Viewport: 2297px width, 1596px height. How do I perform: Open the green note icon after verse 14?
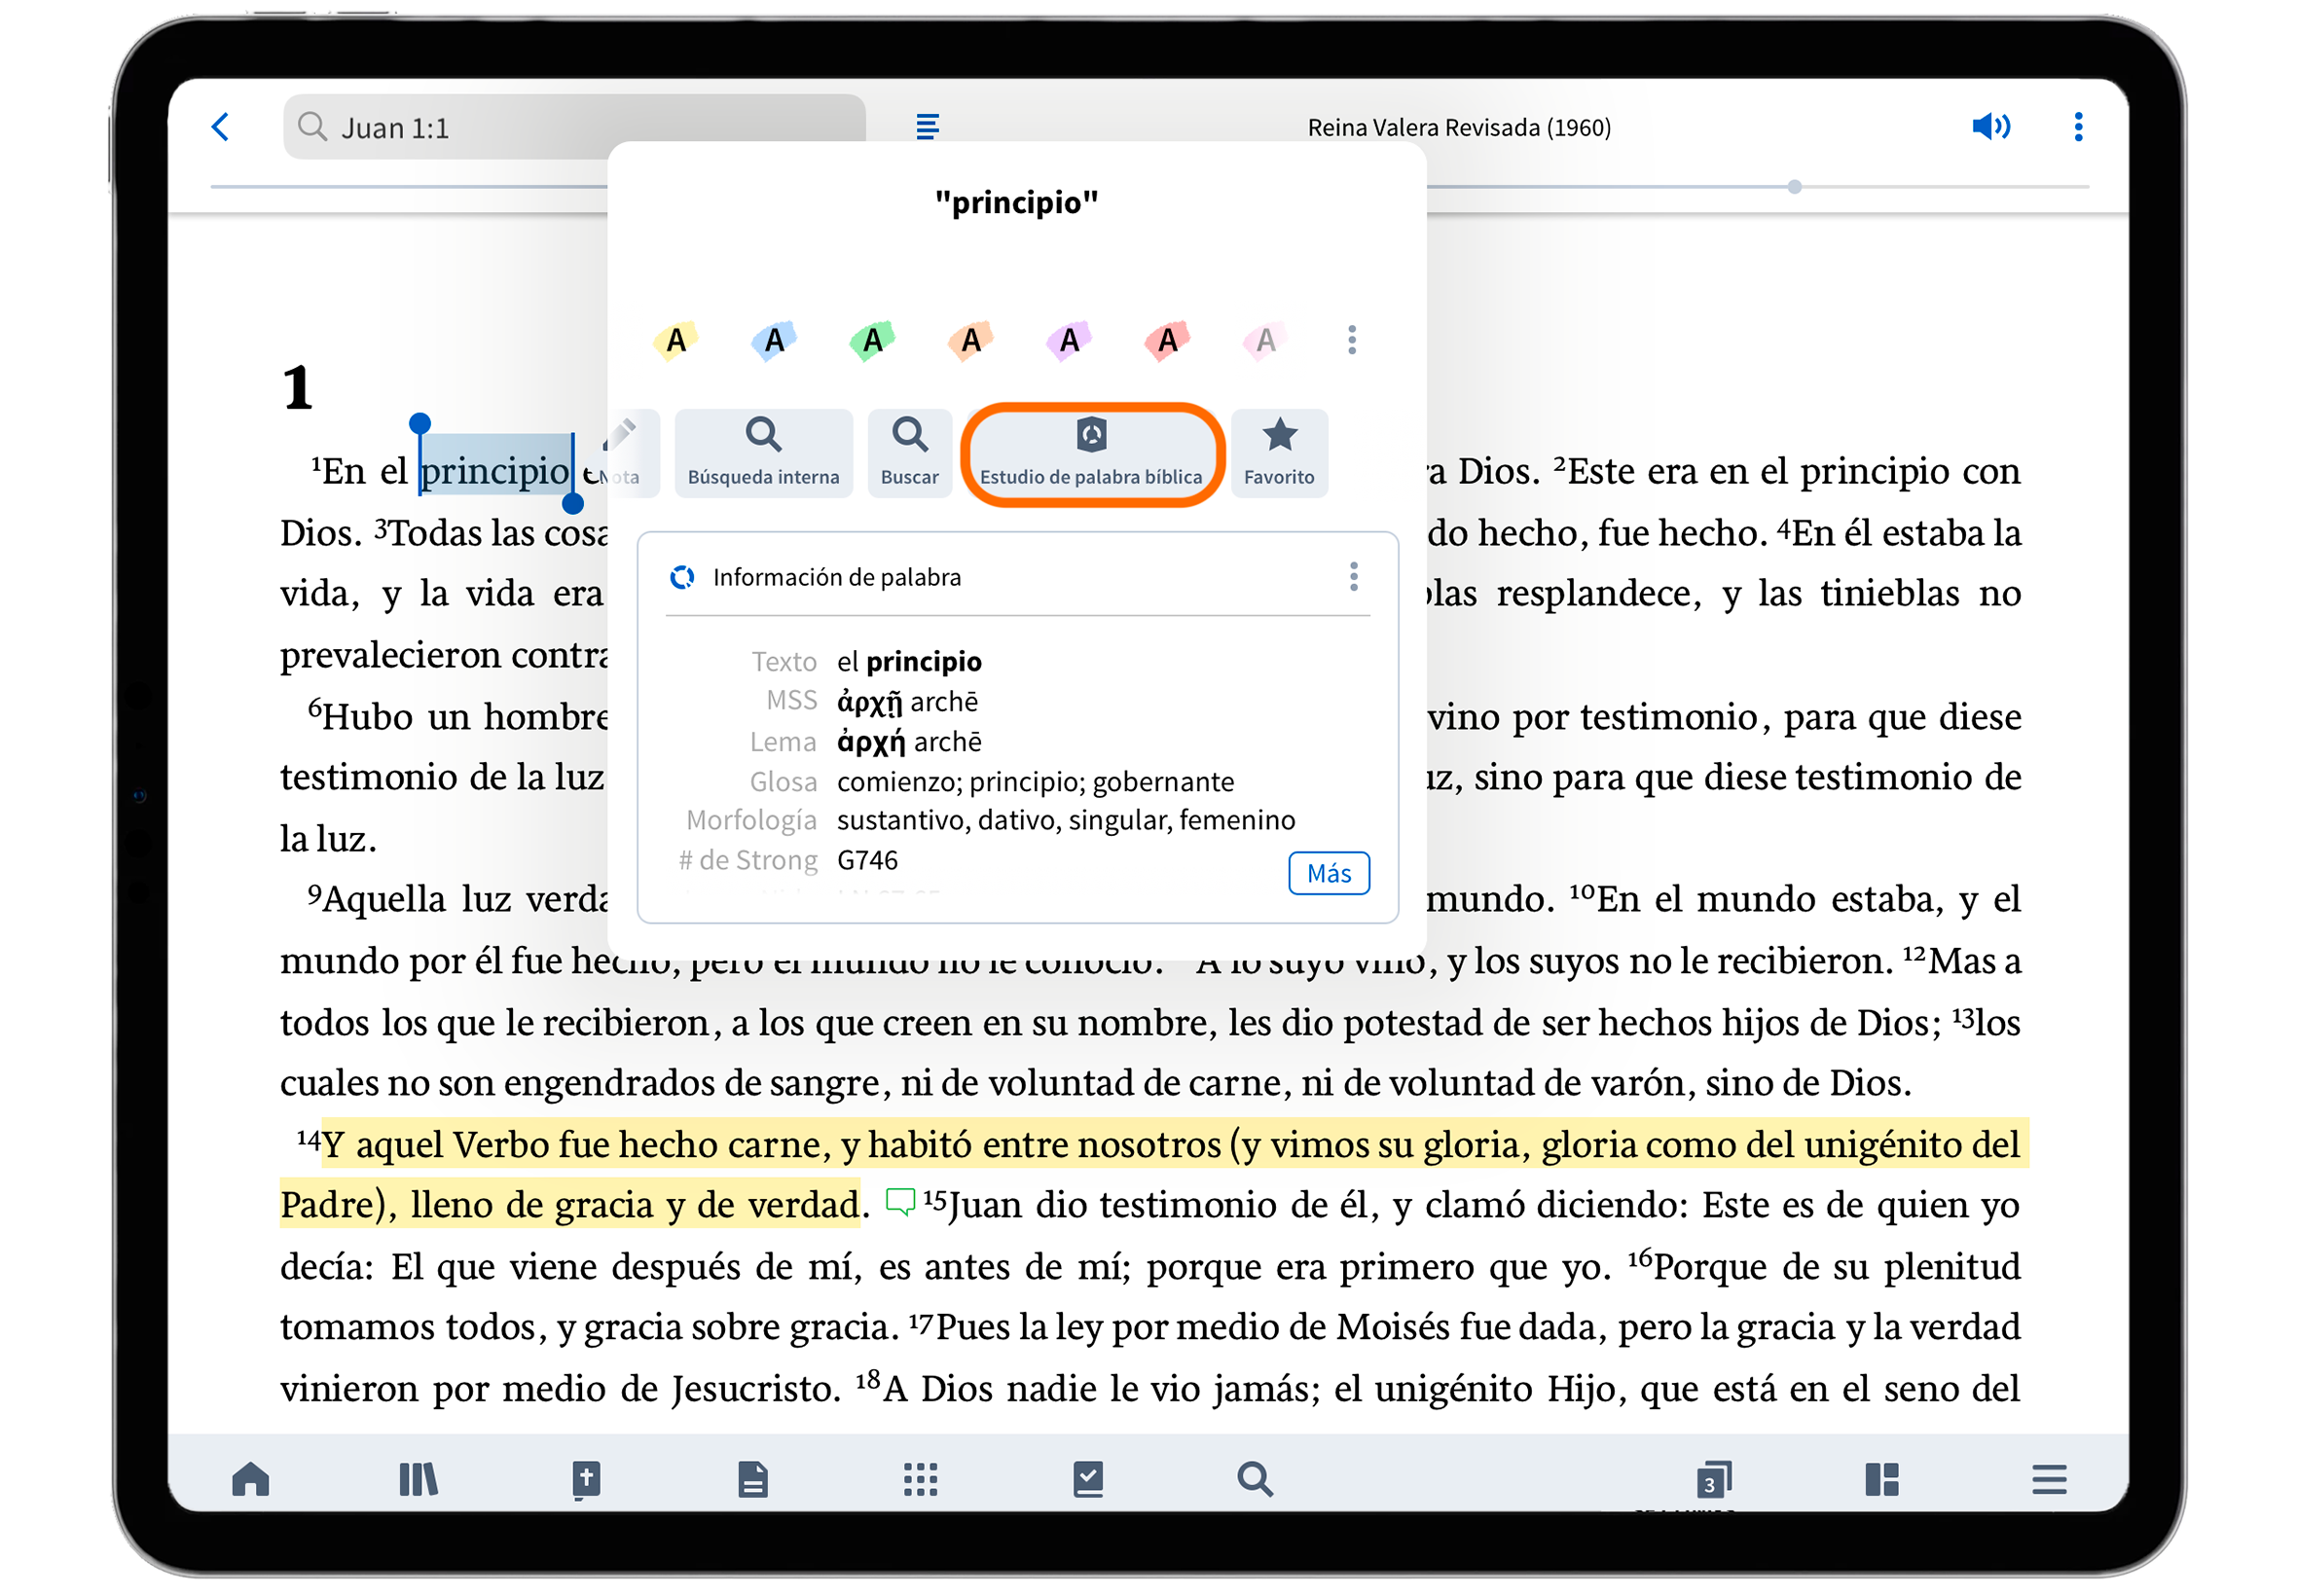coord(900,1202)
